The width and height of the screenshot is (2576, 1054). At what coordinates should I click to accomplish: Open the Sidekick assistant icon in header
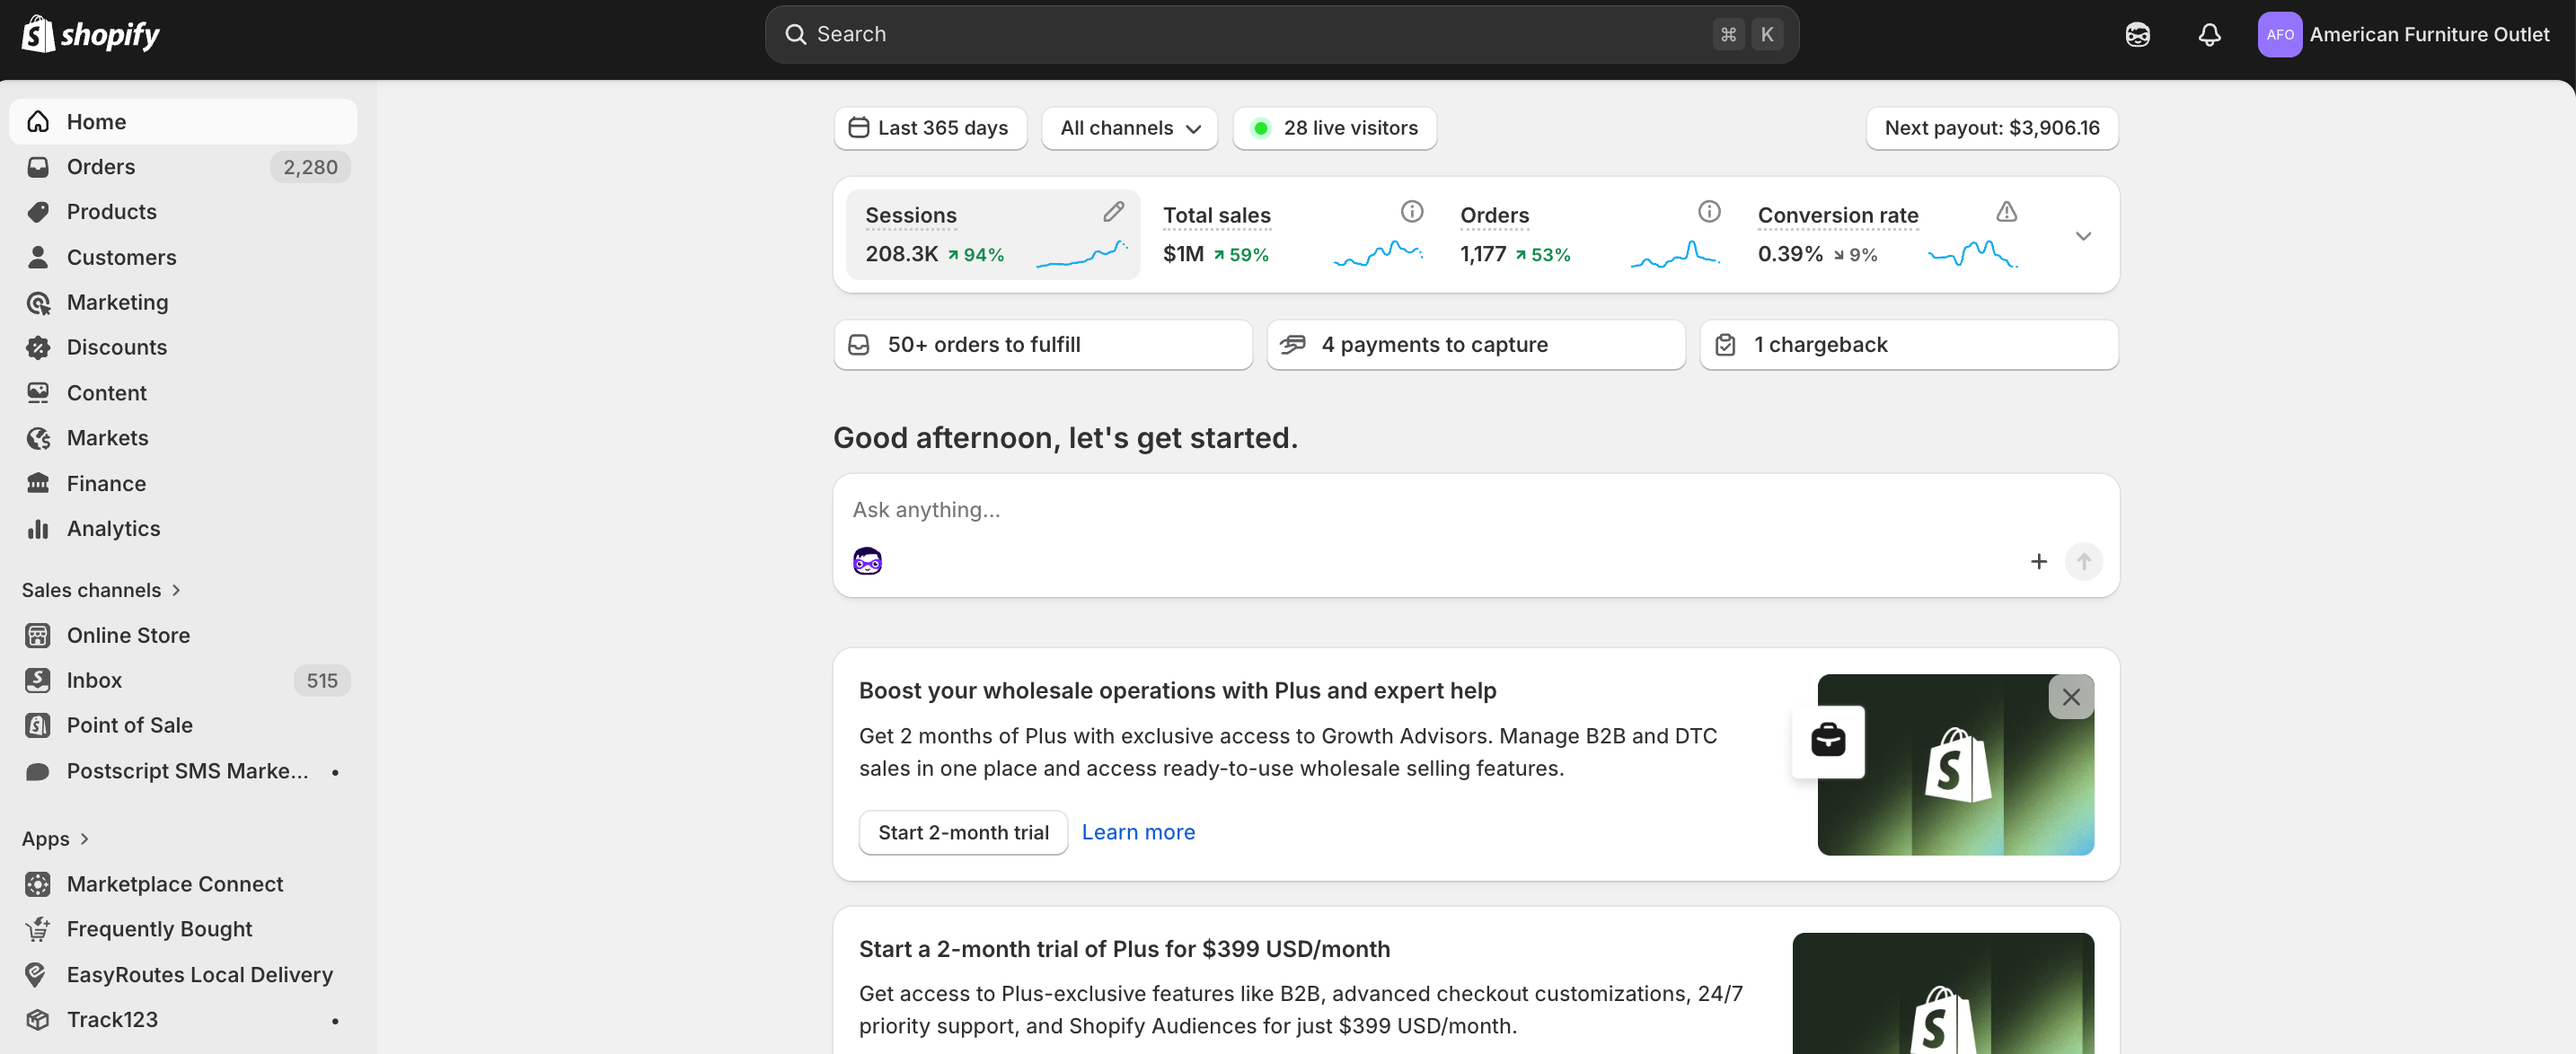2137,35
